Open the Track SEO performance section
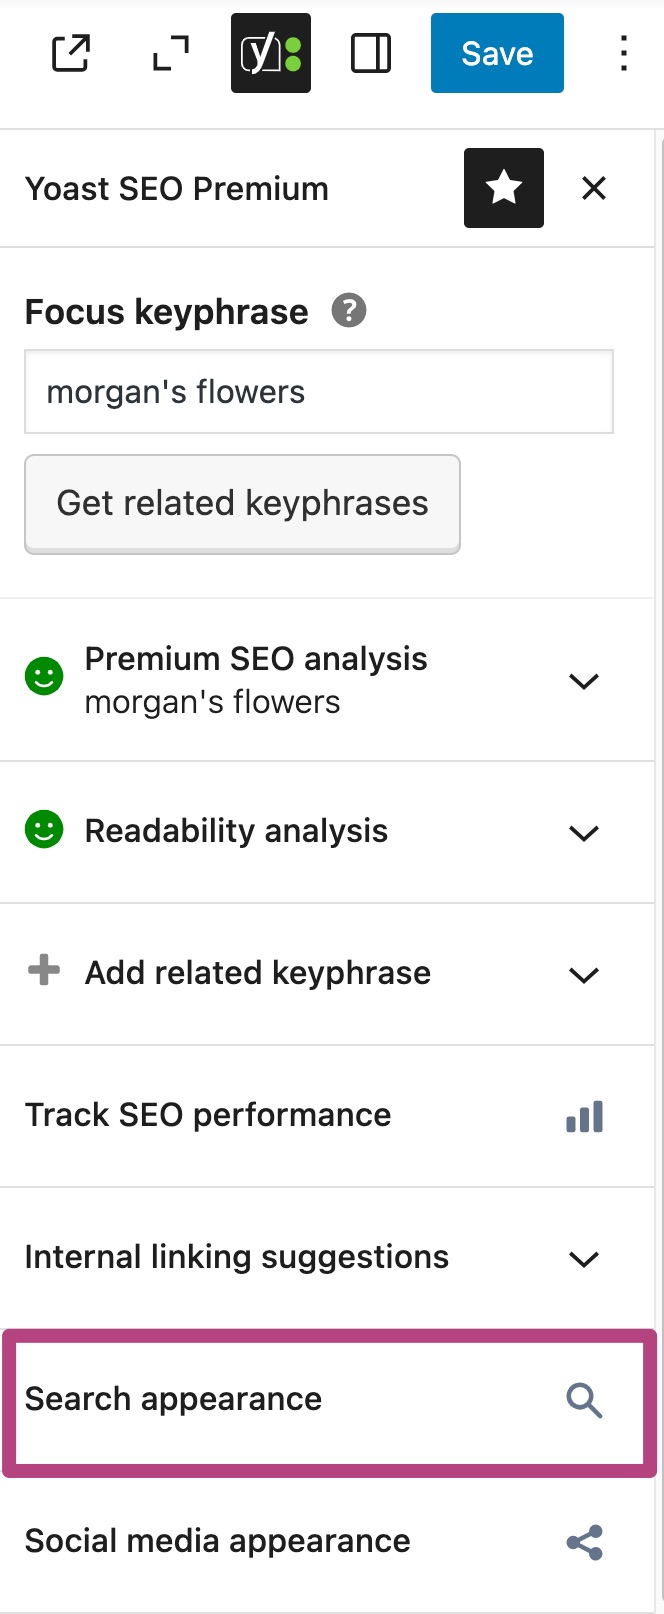Image resolution: width=664 pixels, height=1614 pixels. [328, 1116]
